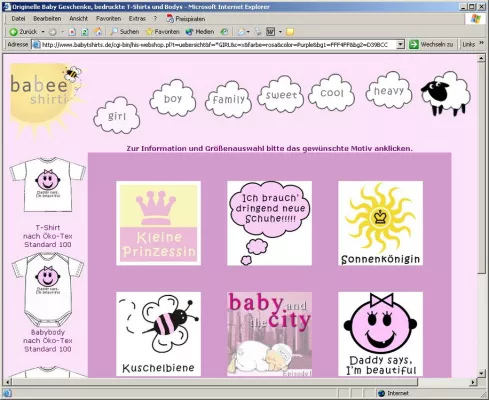Viewport: 489px width, 400px height.
Task: Select the T-Shirt product image
Action: tap(48, 184)
